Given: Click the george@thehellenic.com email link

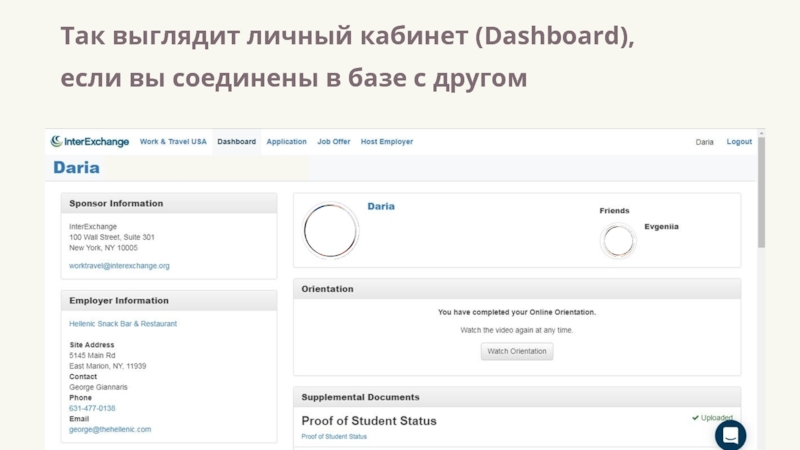Looking at the screenshot, I should [x=110, y=429].
